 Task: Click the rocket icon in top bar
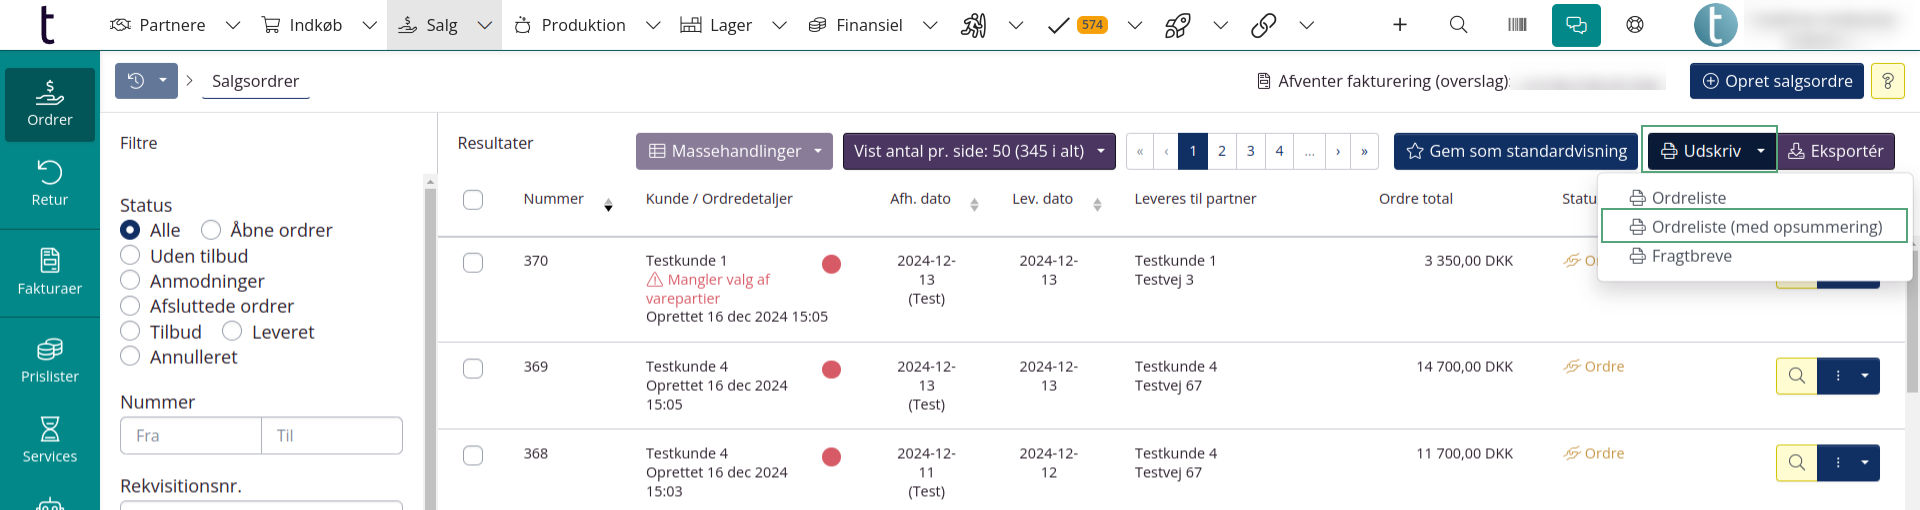(x=1177, y=25)
